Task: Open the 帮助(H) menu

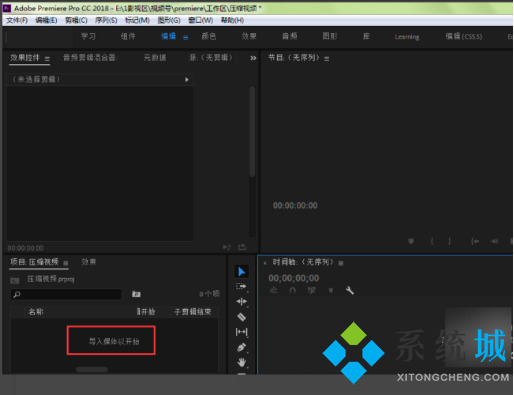Action: pyautogui.click(x=232, y=20)
